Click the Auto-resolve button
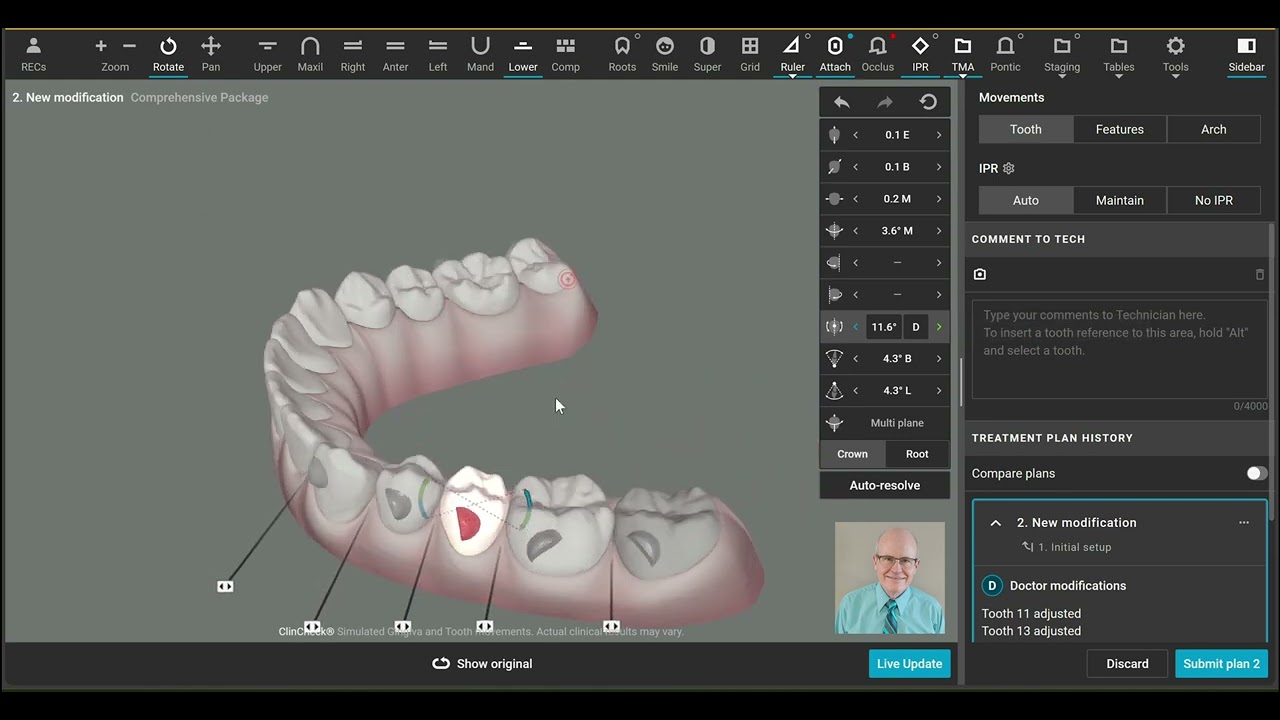Viewport: 1280px width, 720px height. tap(885, 486)
